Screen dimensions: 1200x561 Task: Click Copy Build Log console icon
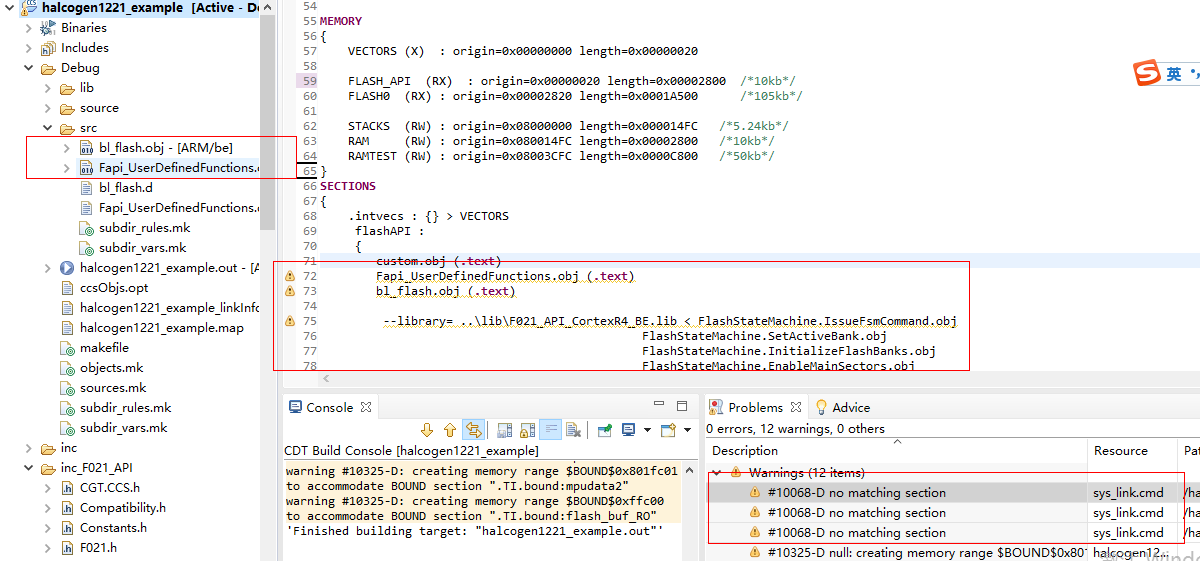point(504,430)
